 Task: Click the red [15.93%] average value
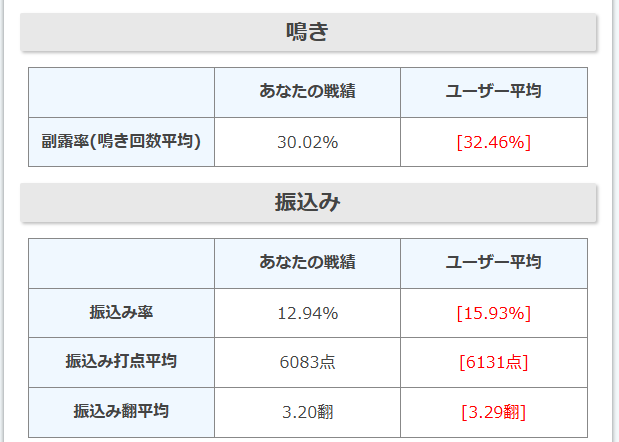pos(493,313)
